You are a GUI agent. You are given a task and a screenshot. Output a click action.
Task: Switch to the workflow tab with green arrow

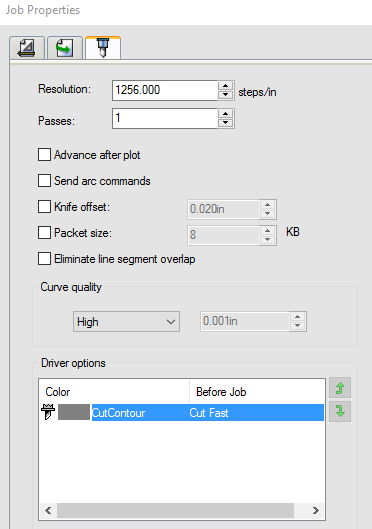click(65, 48)
